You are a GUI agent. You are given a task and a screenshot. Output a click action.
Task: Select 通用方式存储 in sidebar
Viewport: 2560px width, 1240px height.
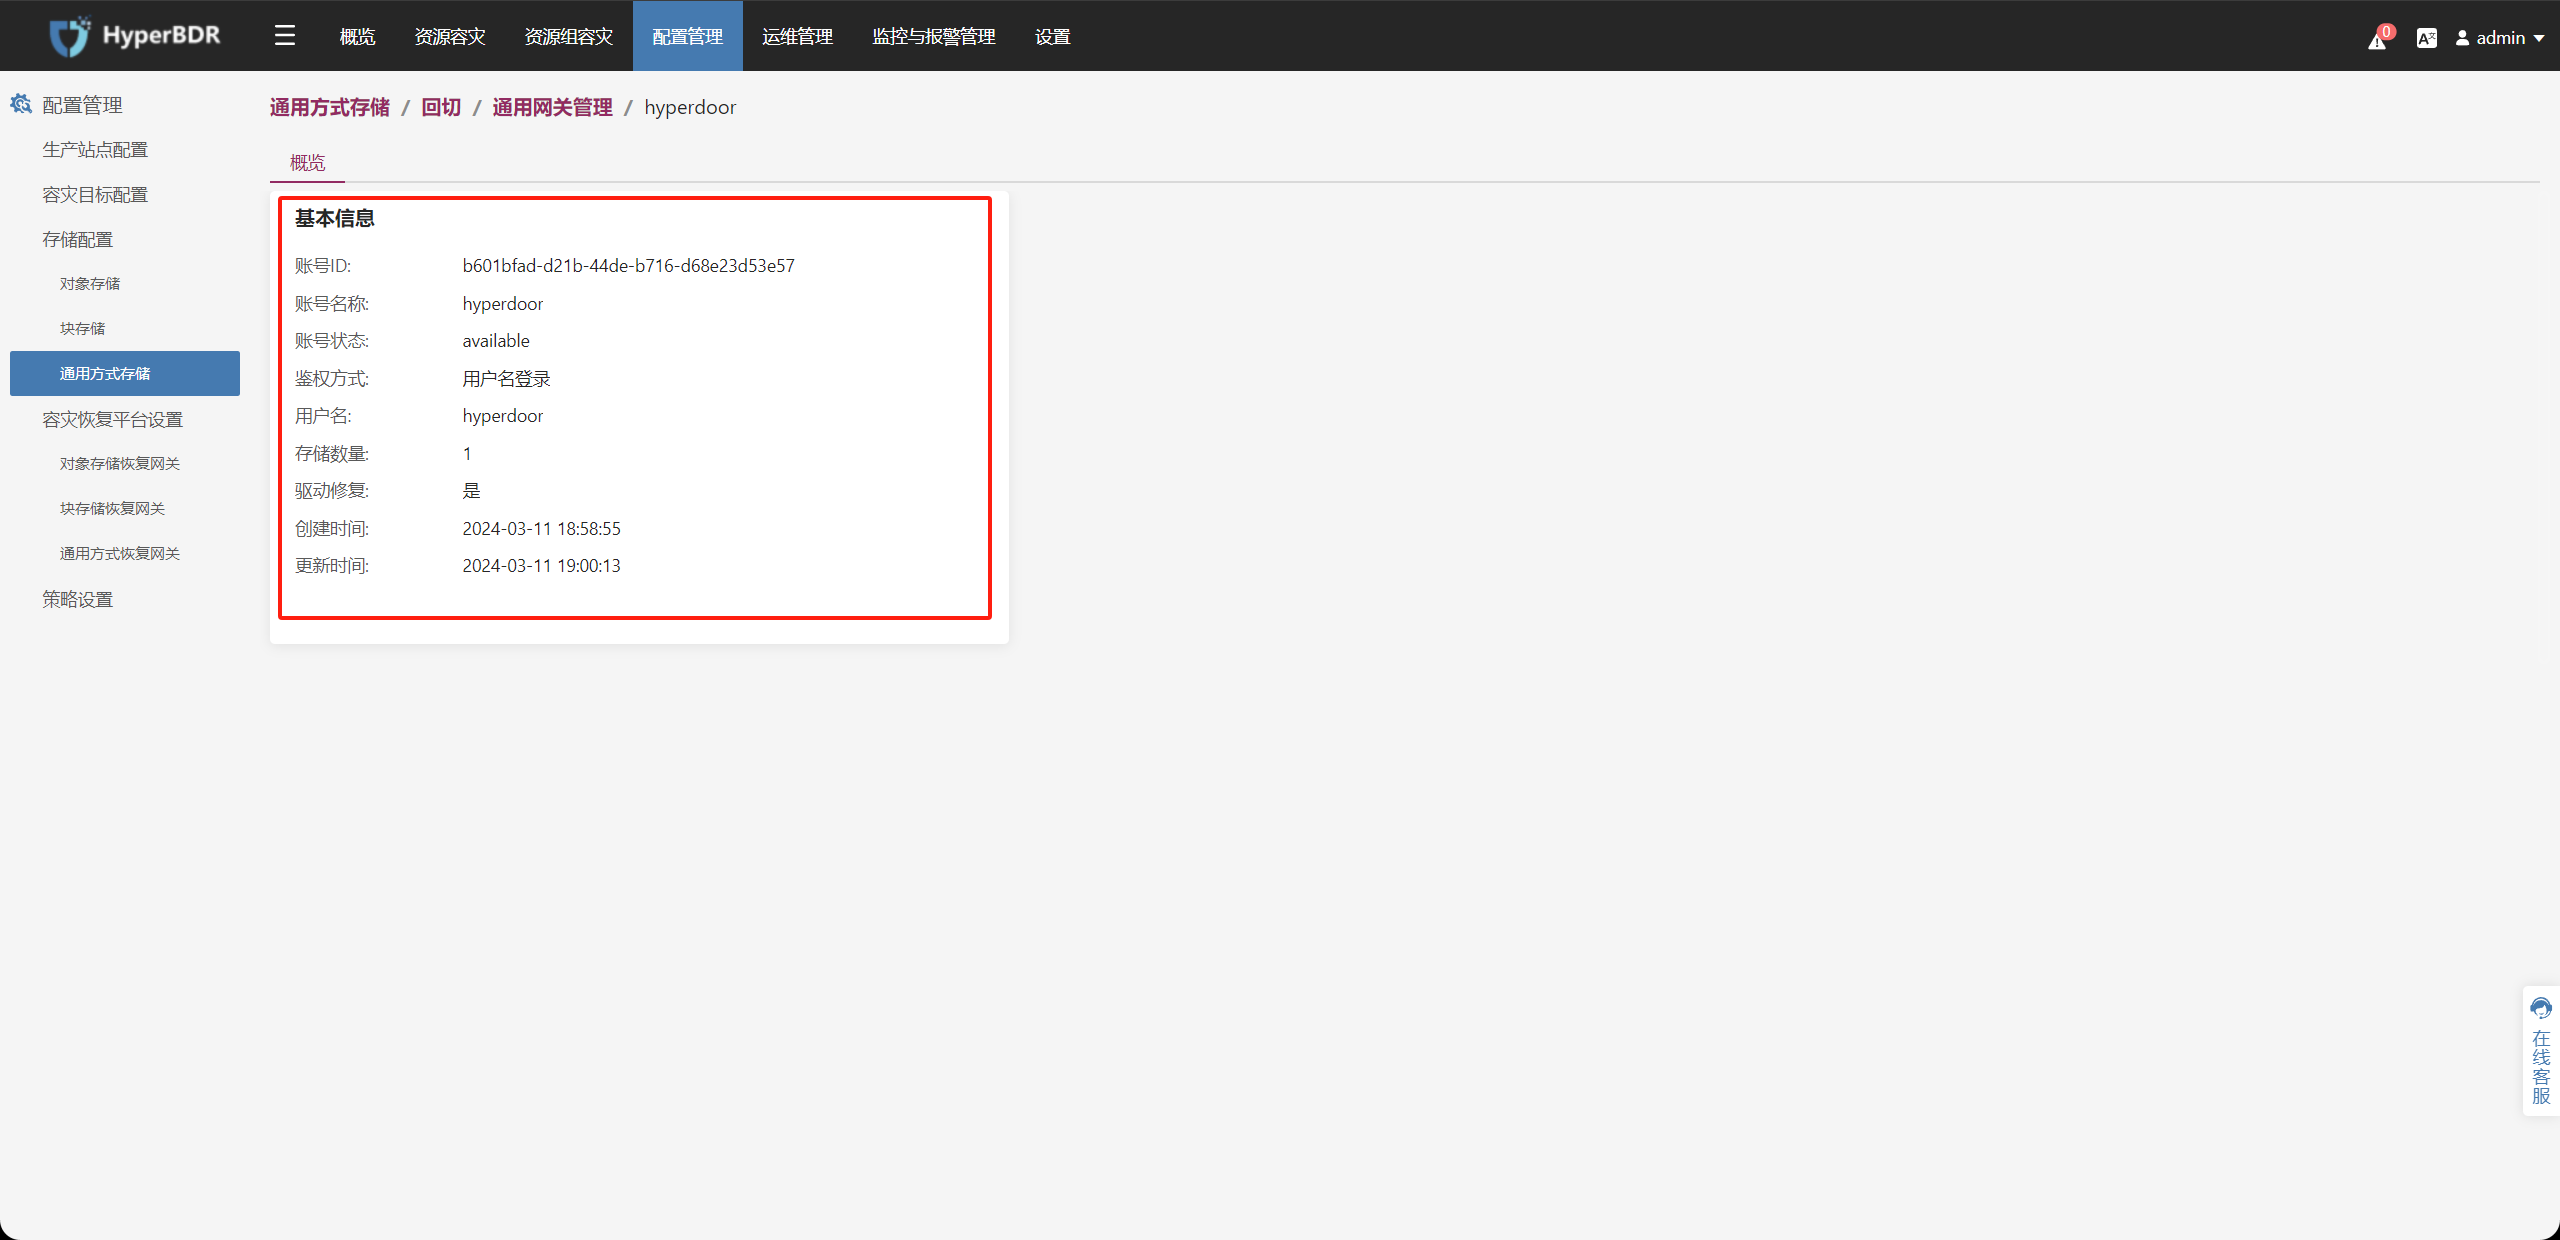click(x=125, y=373)
